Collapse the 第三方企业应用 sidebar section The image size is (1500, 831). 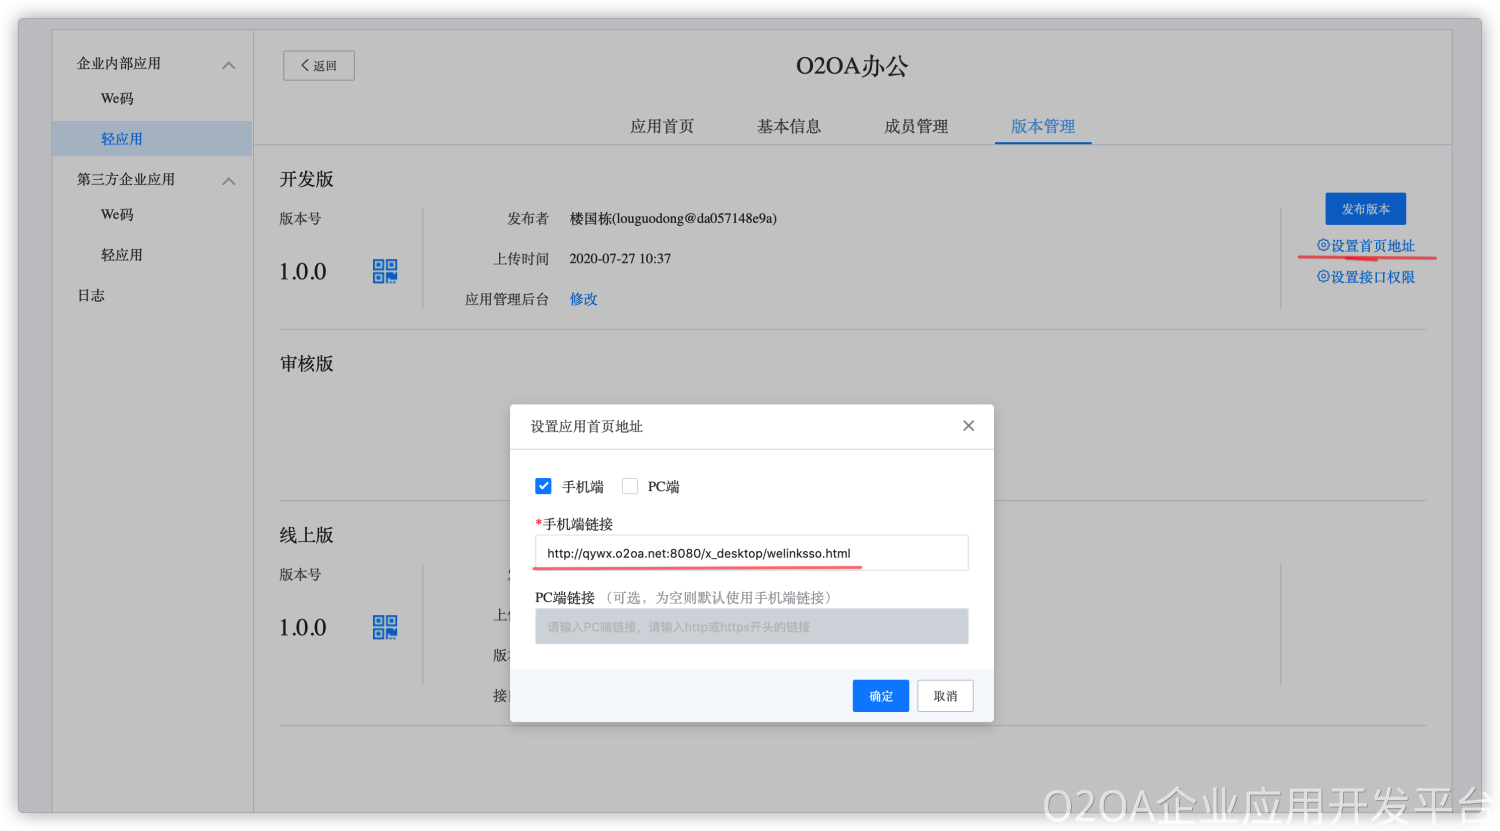pos(229,181)
